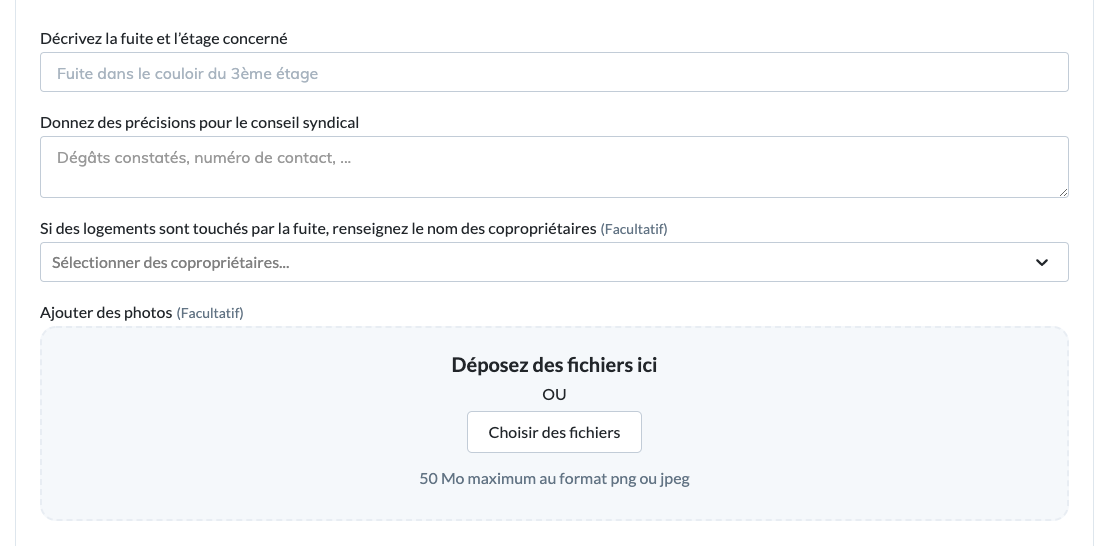Click placeholder text Dégâts constatés, numéro de contact
1111x546 pixels.
click(x=204, y=157)
